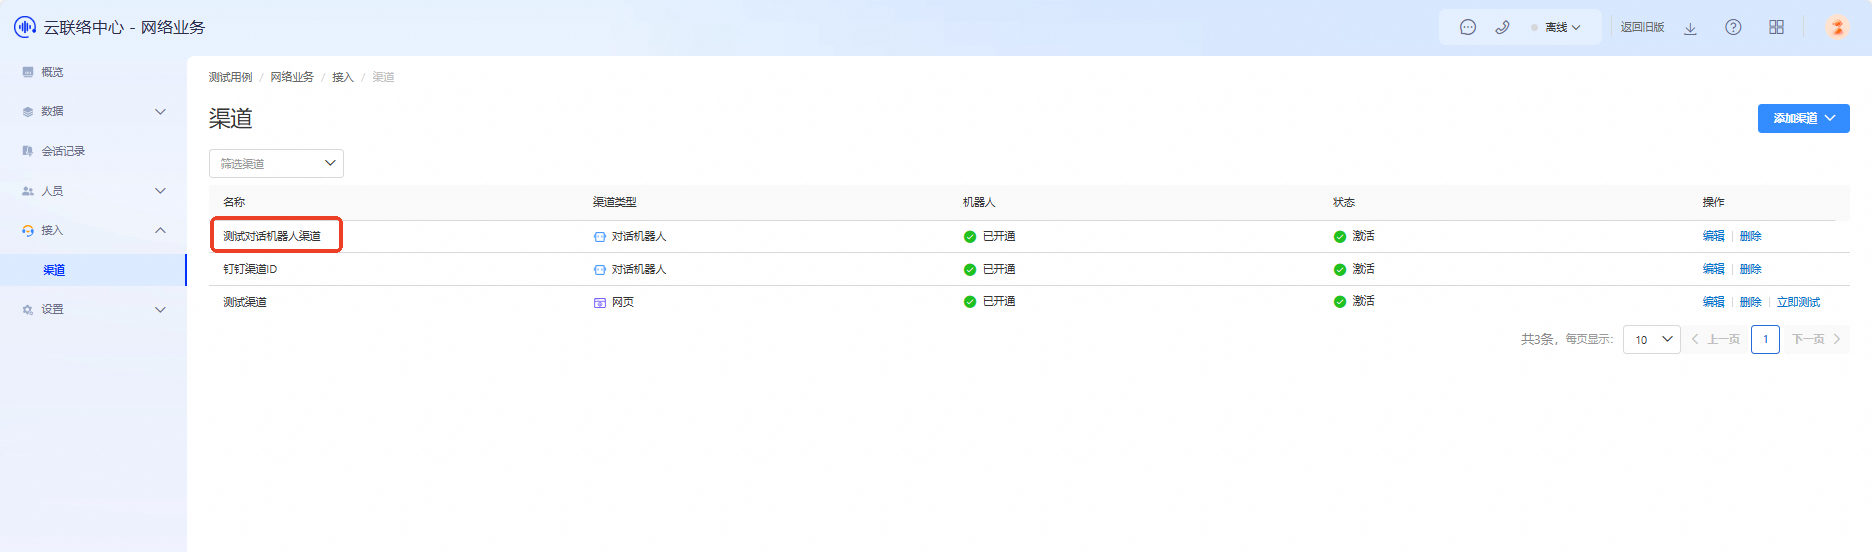1872x552 pixels.
Task: Click the 测试对话机器人渠道 name cell
Action: click(x=272, y=237)
